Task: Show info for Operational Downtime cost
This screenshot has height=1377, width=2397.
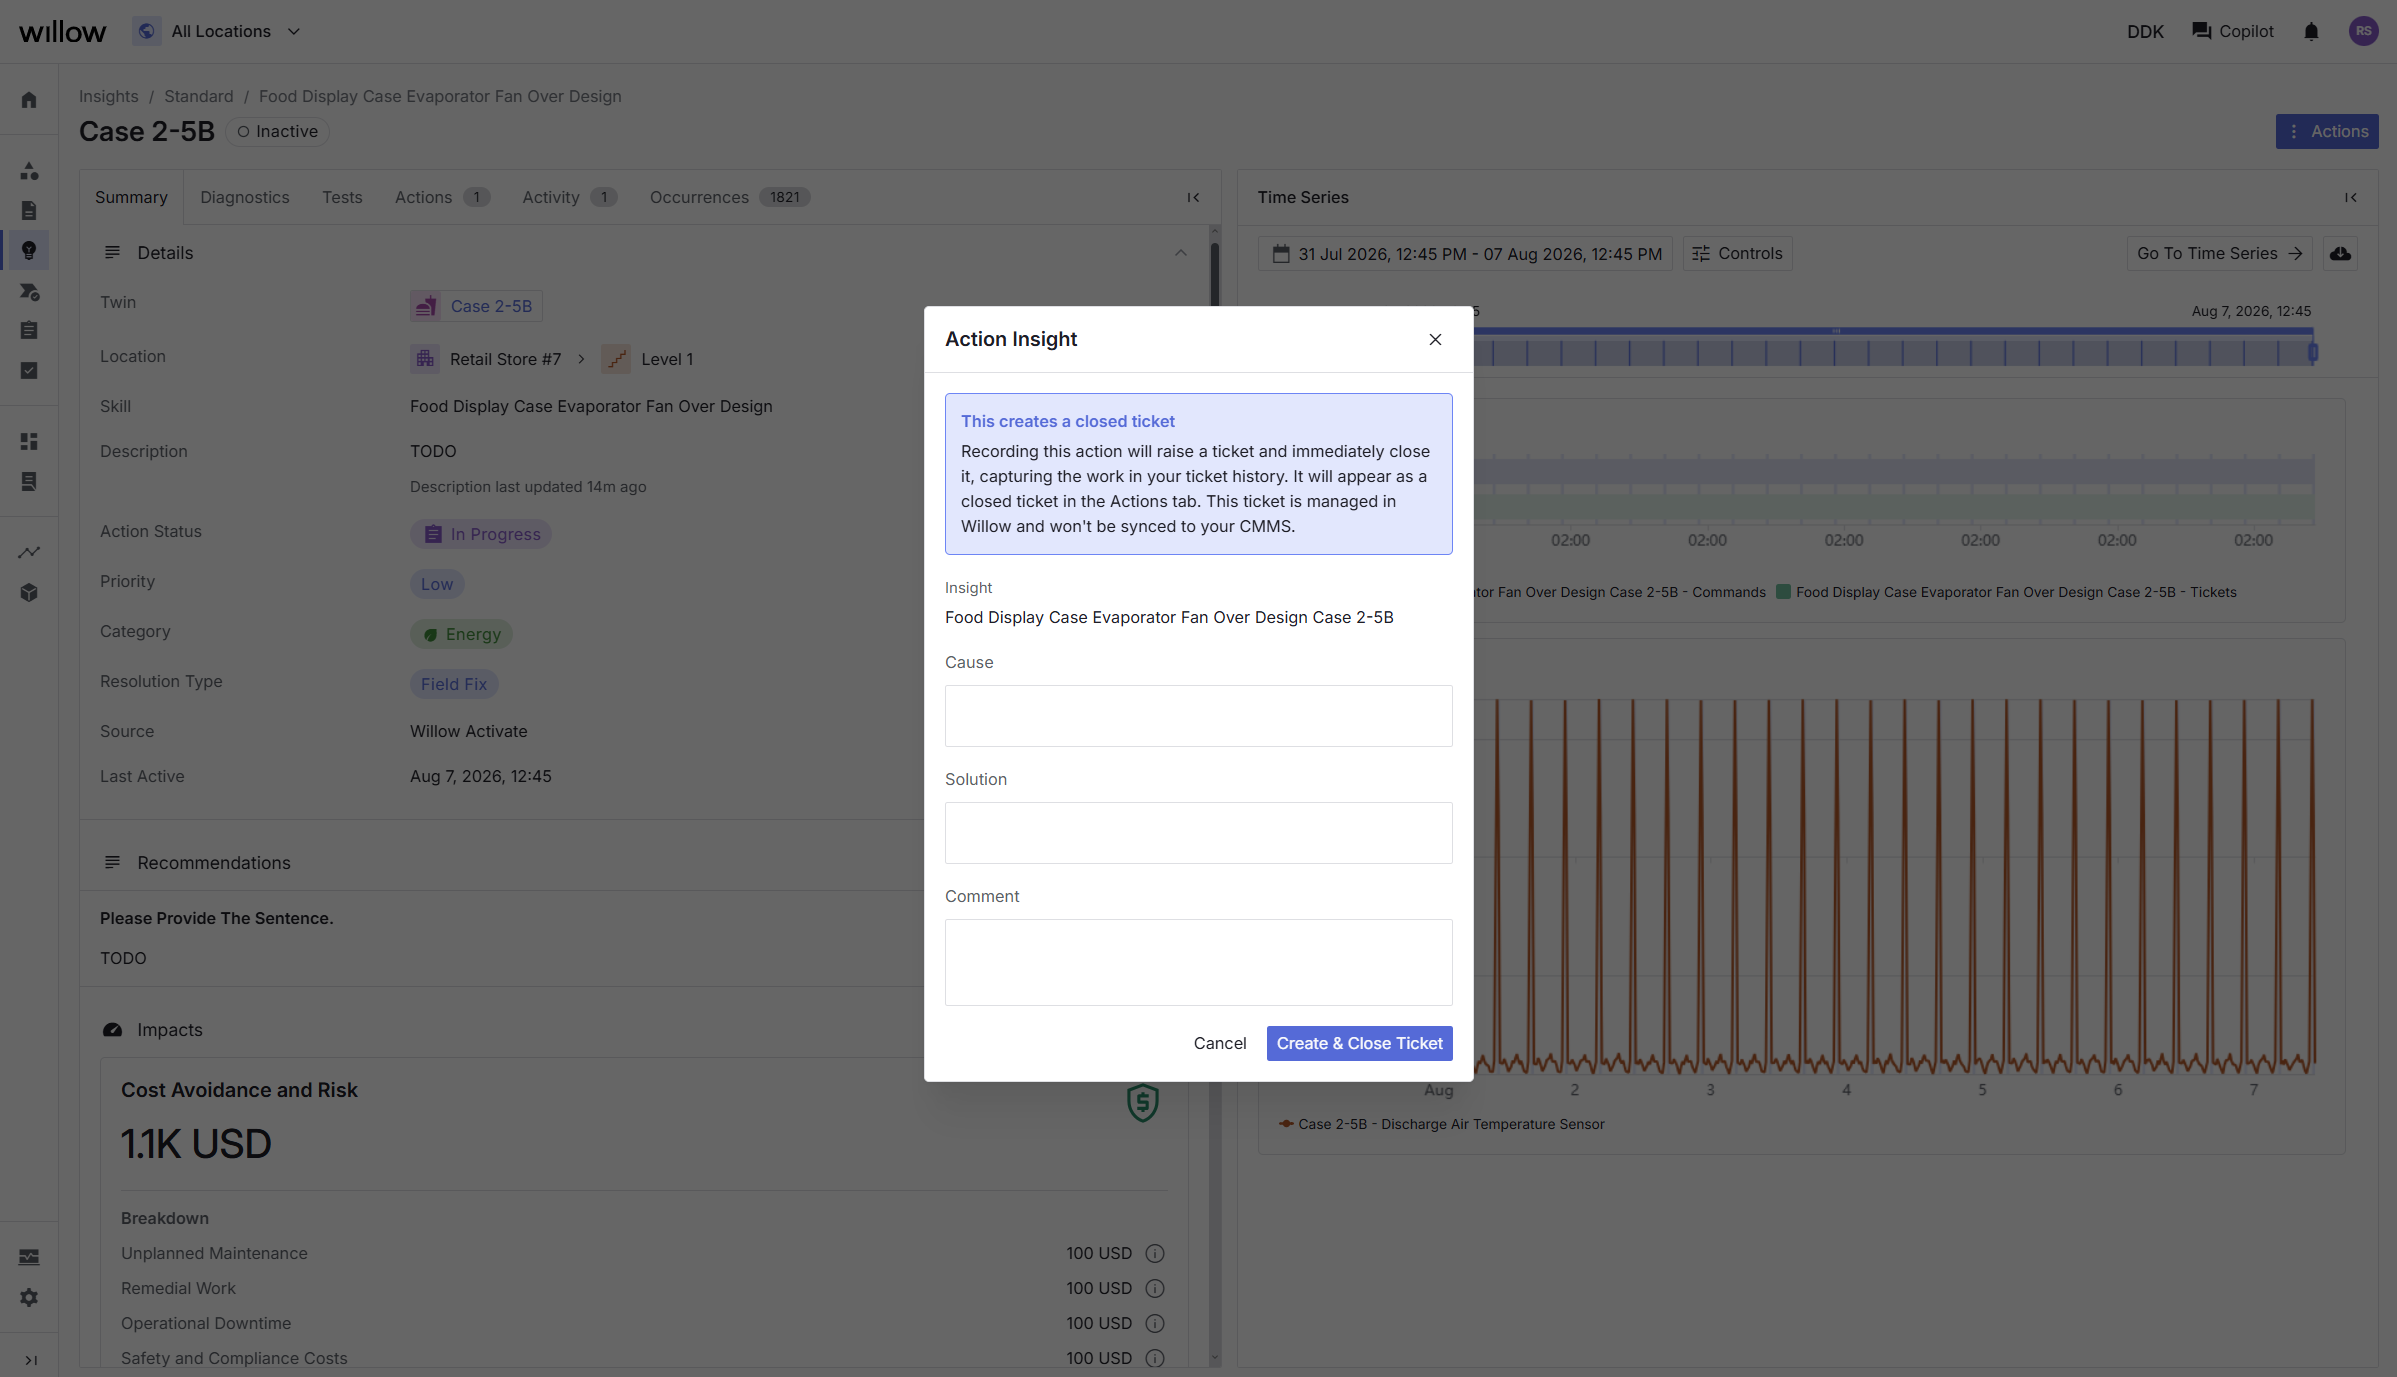Action: tap(1155, 1323)
